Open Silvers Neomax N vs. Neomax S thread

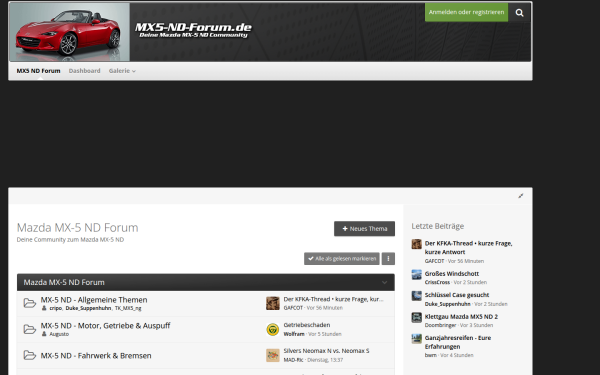(326, 351)
